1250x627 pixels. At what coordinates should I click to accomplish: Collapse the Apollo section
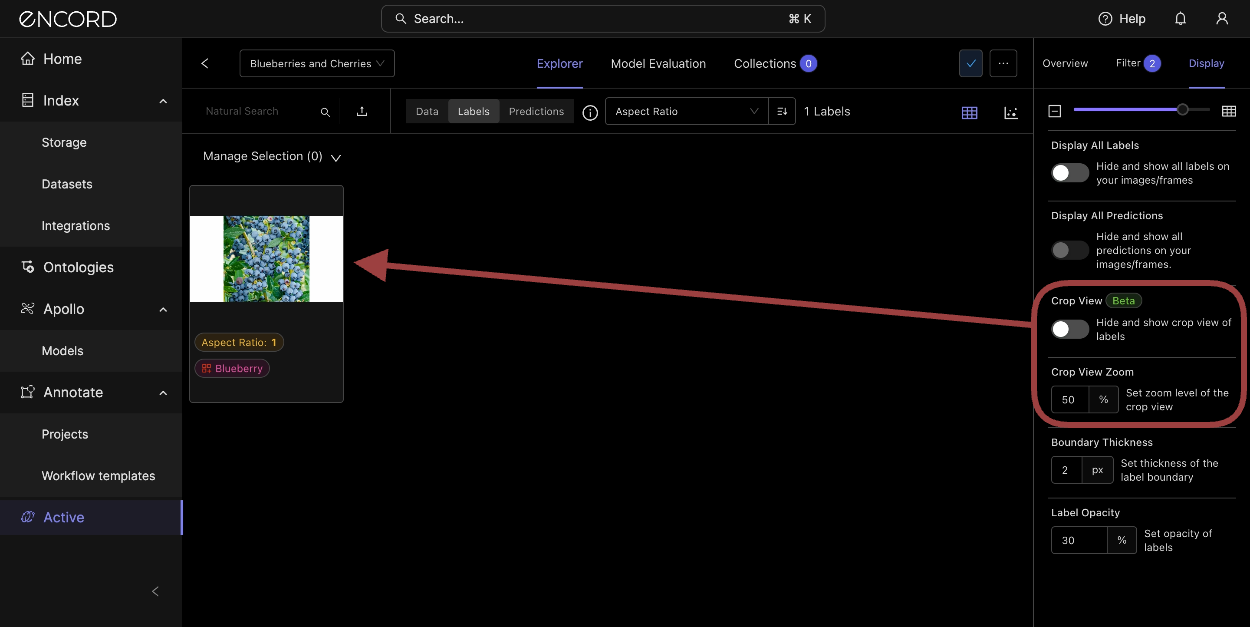pyautogui.click(x=163, y=309)
